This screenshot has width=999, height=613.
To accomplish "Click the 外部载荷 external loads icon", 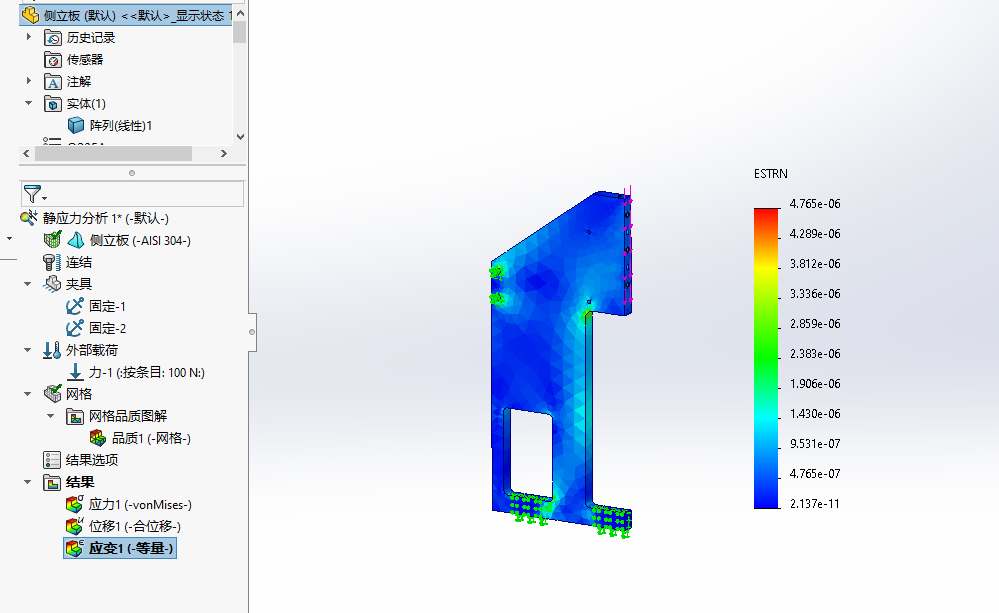I will tap(52, 350).
